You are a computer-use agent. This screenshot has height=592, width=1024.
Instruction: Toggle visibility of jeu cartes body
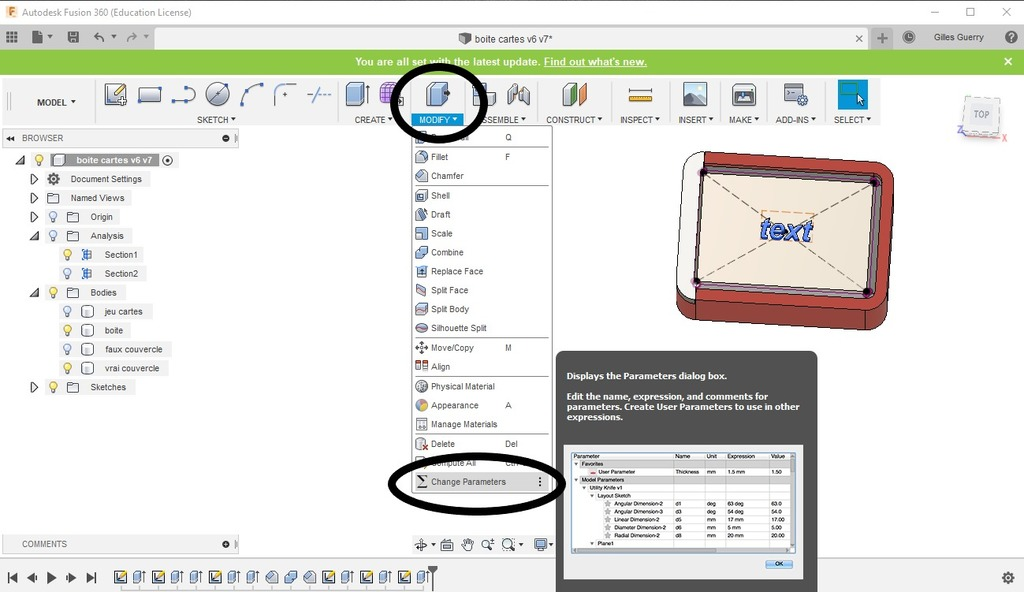[x=67, y=312]
